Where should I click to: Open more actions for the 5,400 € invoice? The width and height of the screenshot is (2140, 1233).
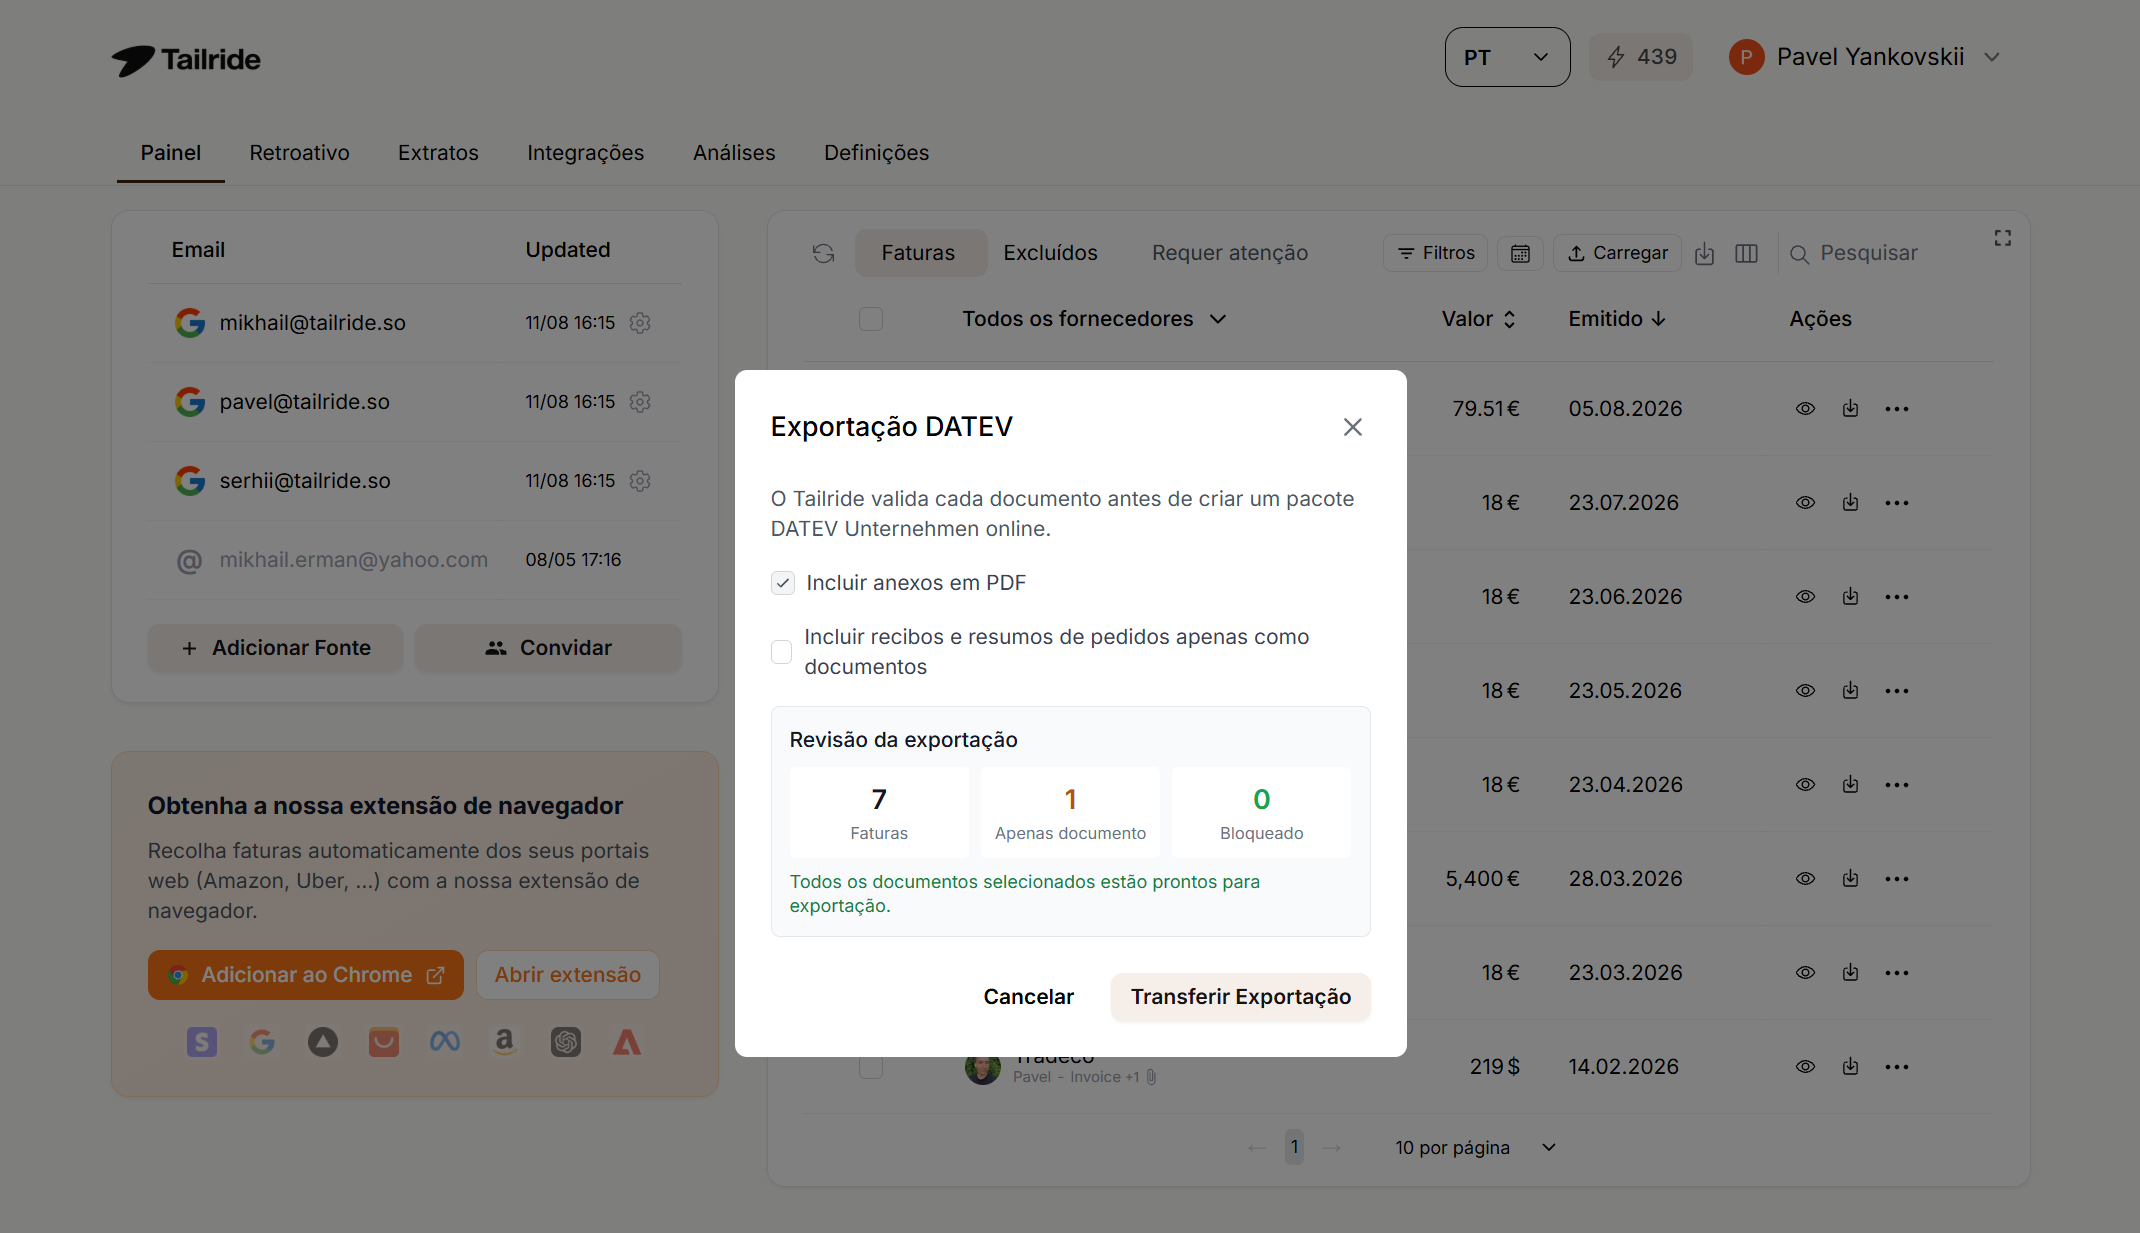pos(1897,879)
